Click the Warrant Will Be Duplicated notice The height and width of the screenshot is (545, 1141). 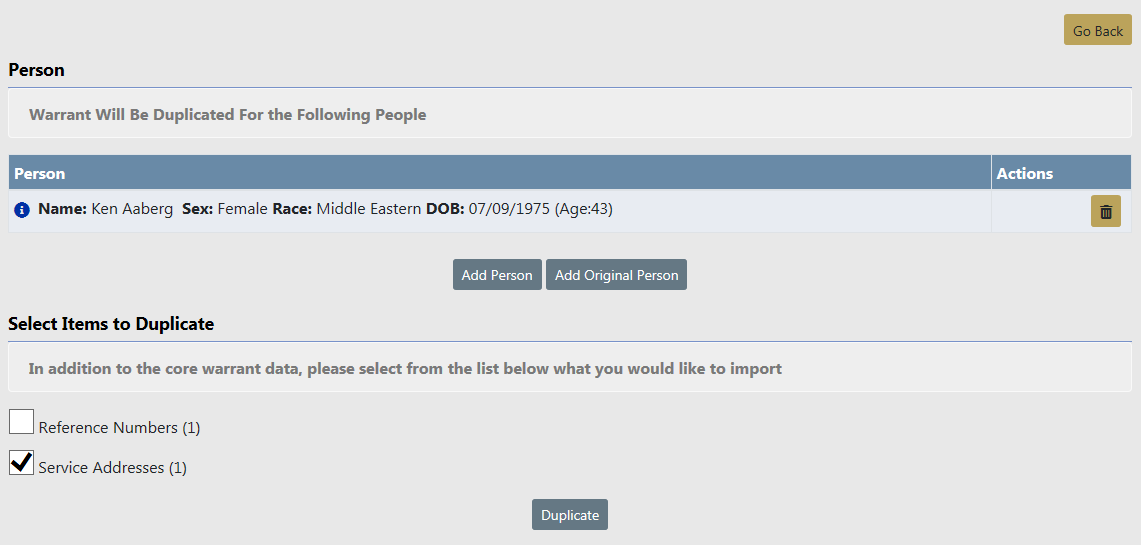[x=227, y=115]
